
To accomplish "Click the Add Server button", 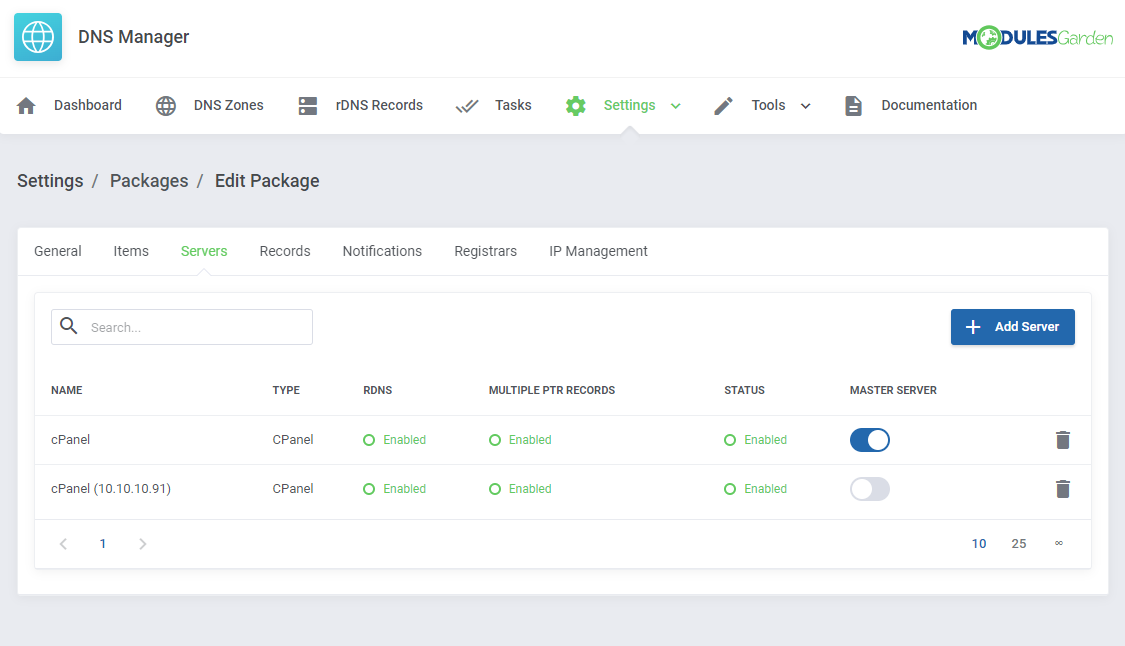I will tap(1012, 327).
